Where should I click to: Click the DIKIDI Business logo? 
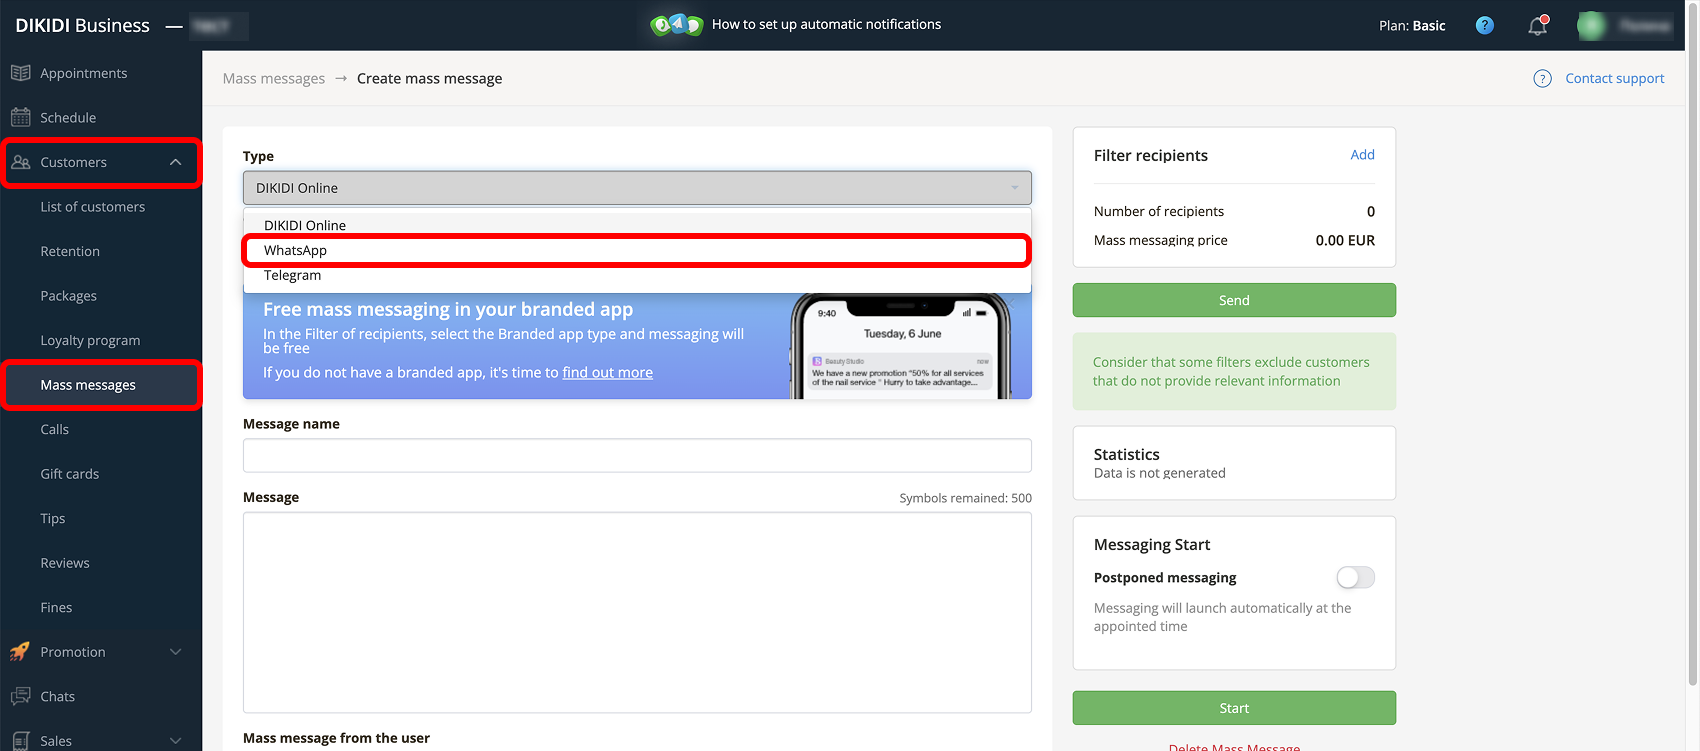82,26
